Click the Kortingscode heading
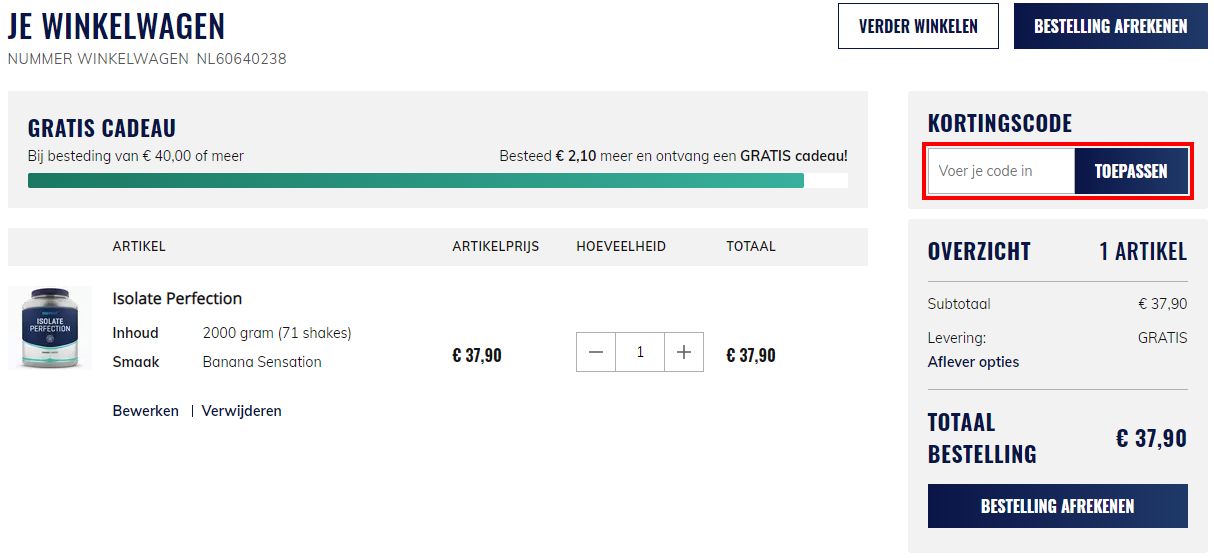Image resolution: width=1214 pixels, height=558 pixels. (x=999, y=123)
